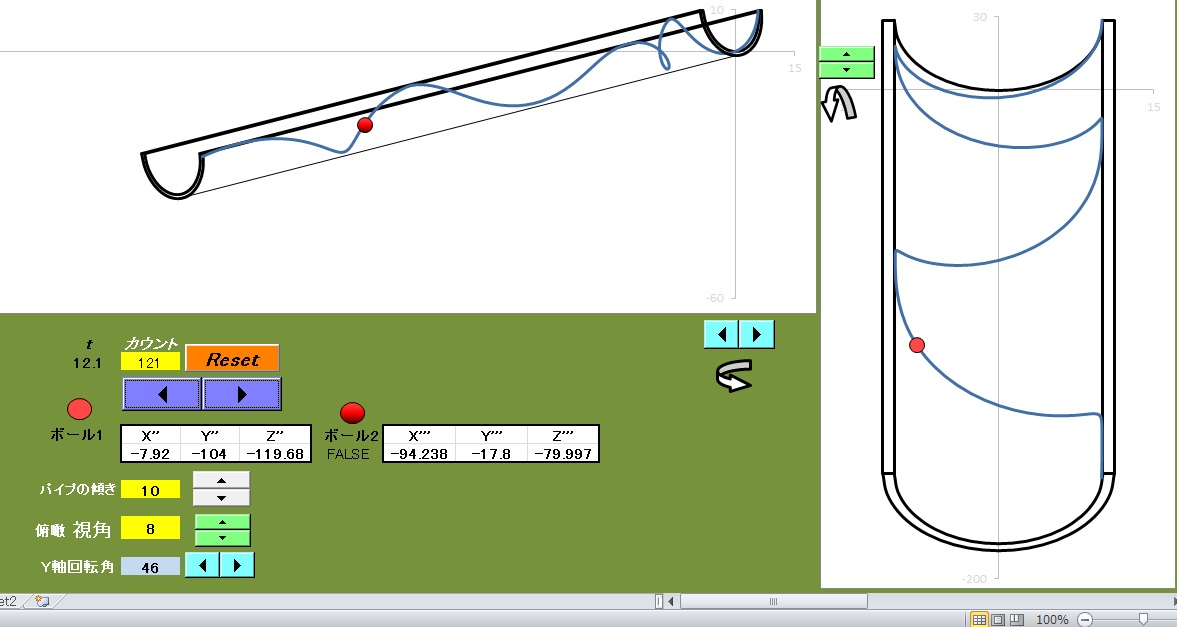Viewport: 1177px width, 627px height.
Task: Select the t value 12.1
Action: (88, 363)
